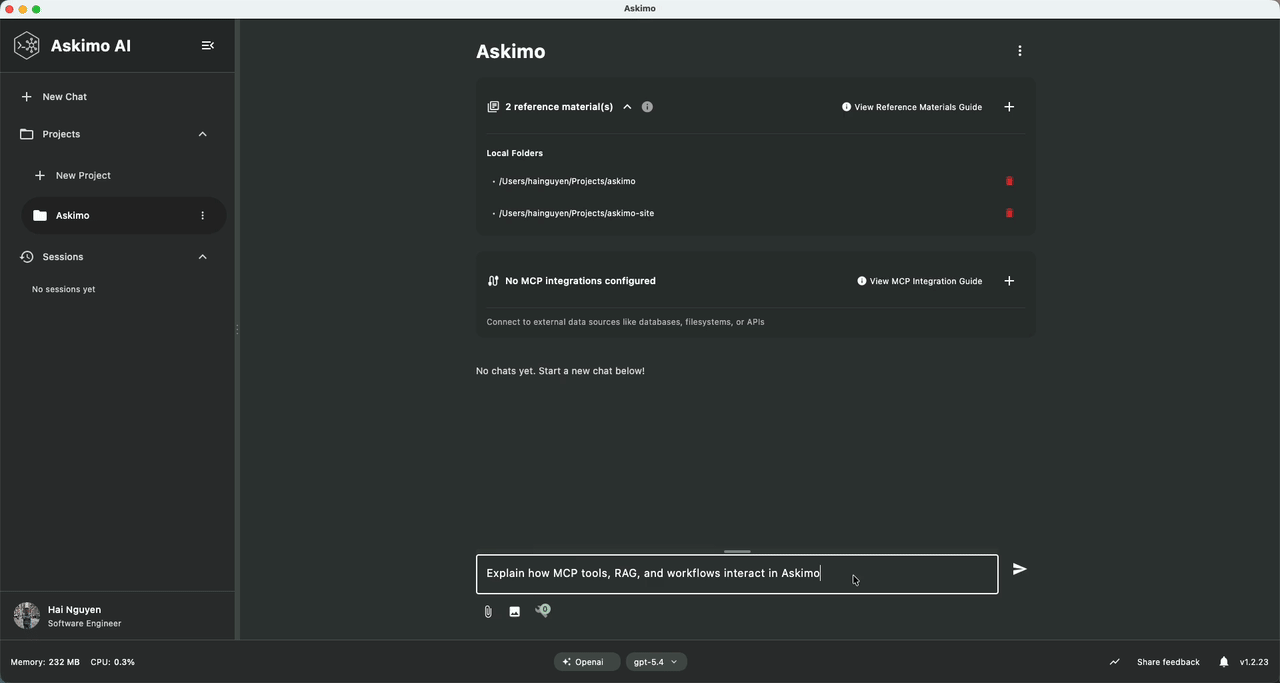
Task: Delete the askimo reference folder
Action: pos(1009,181)
